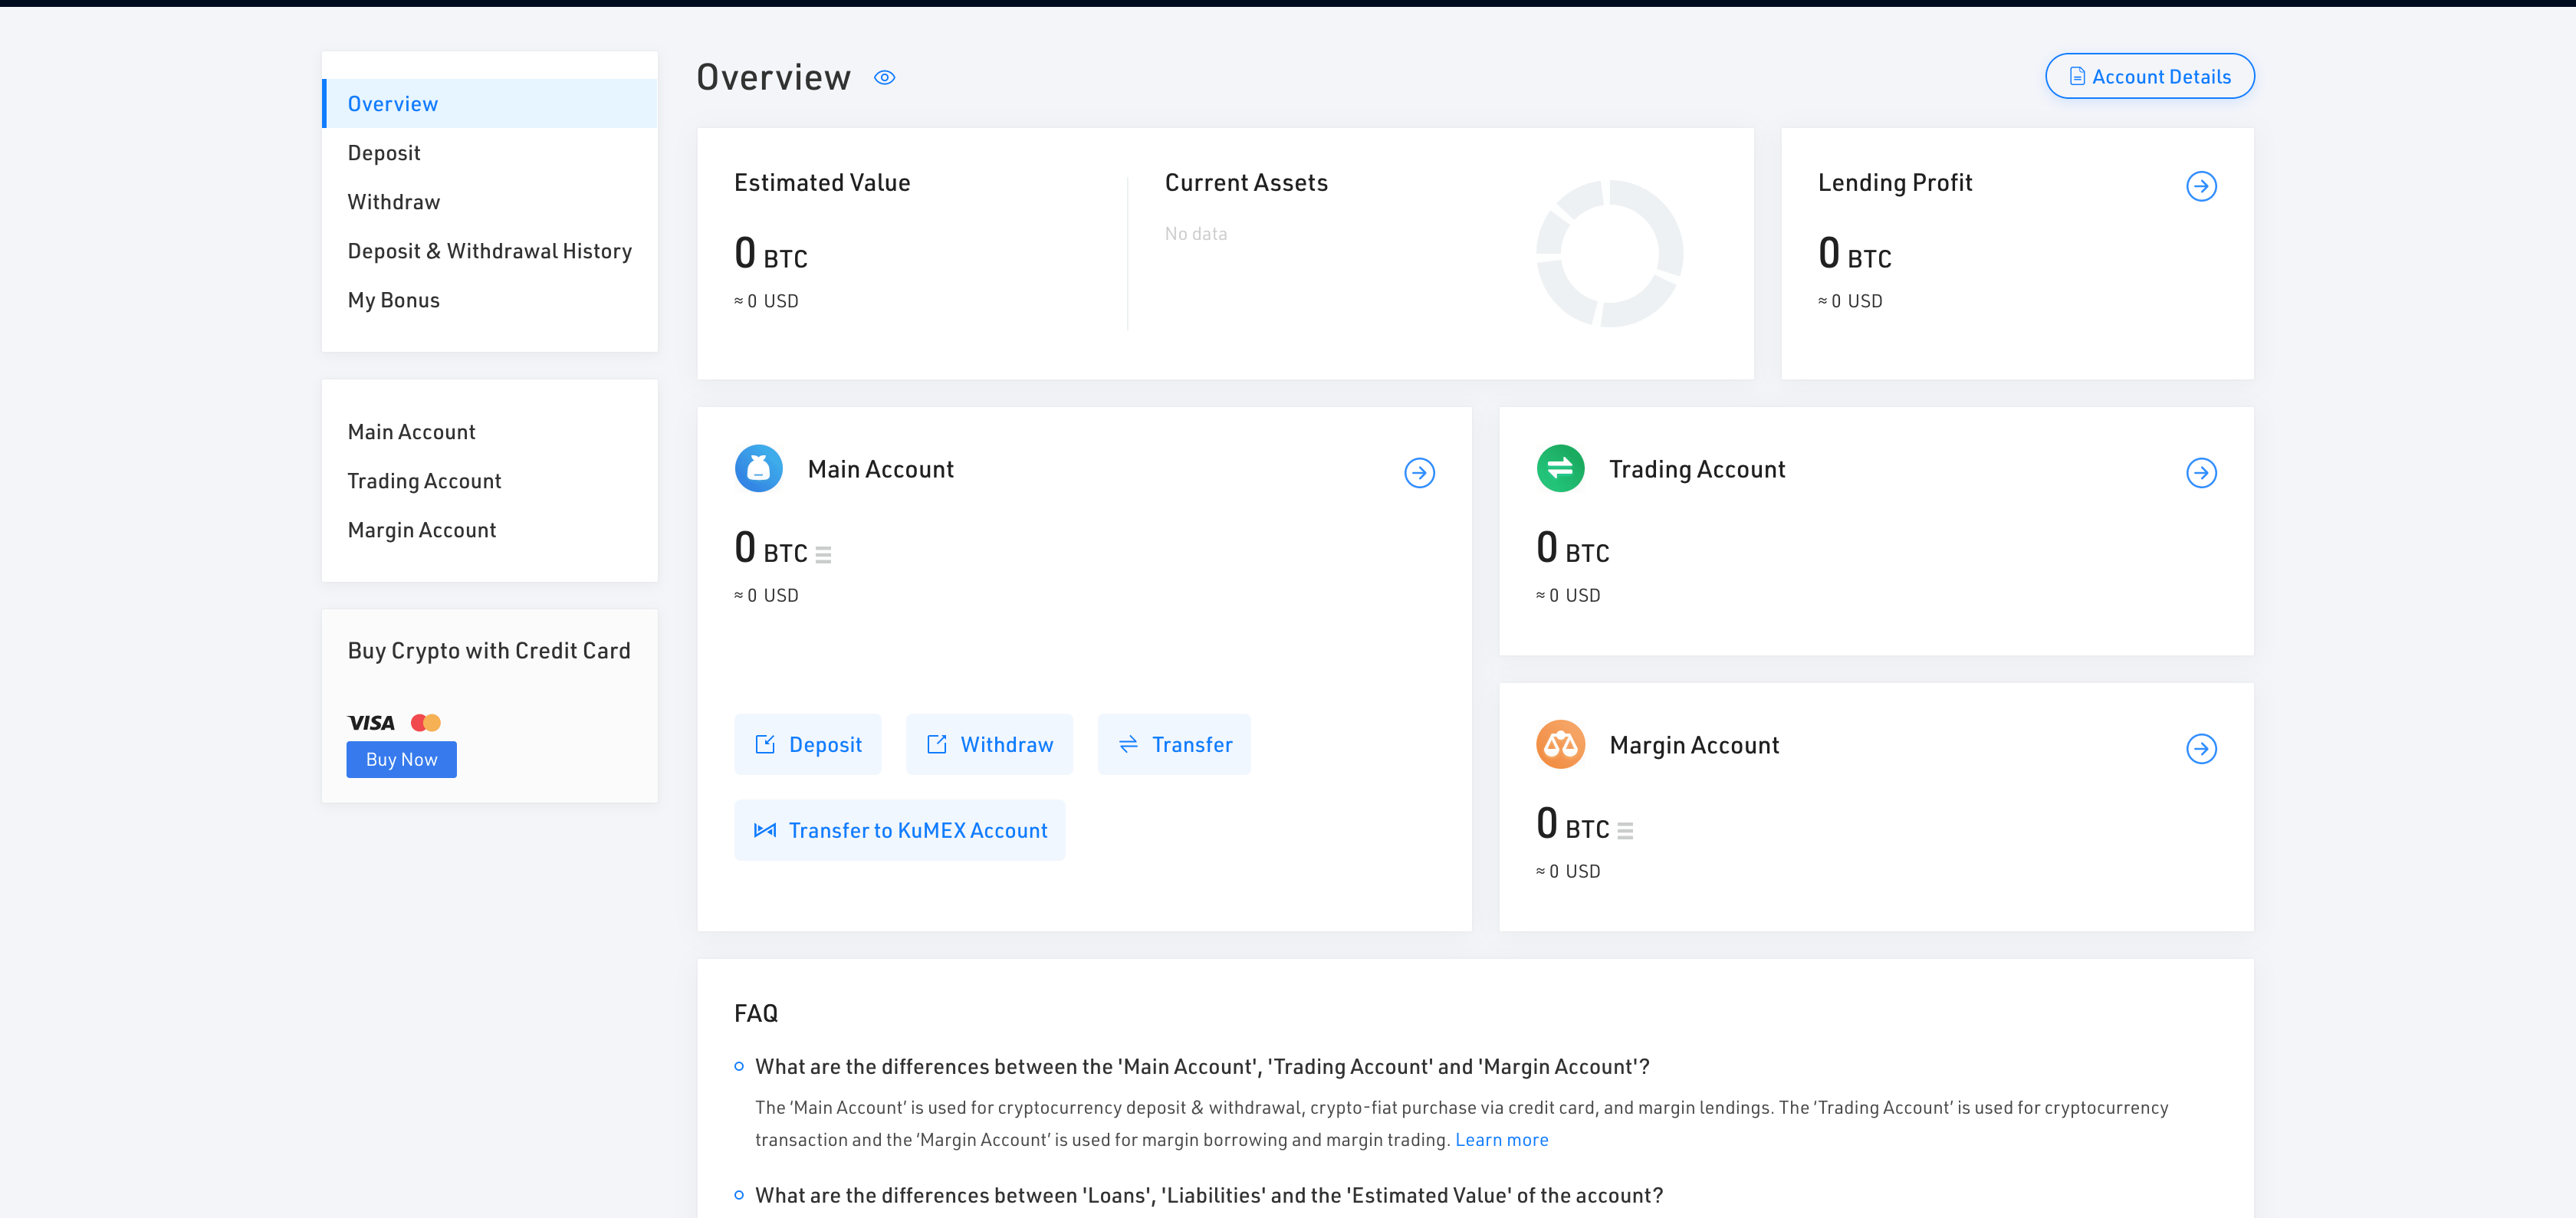This screenshot has width=2576, height=1218.
Task: Open Deposit & Withdrawal History sidebar item
Action: (x=489, y=251)
